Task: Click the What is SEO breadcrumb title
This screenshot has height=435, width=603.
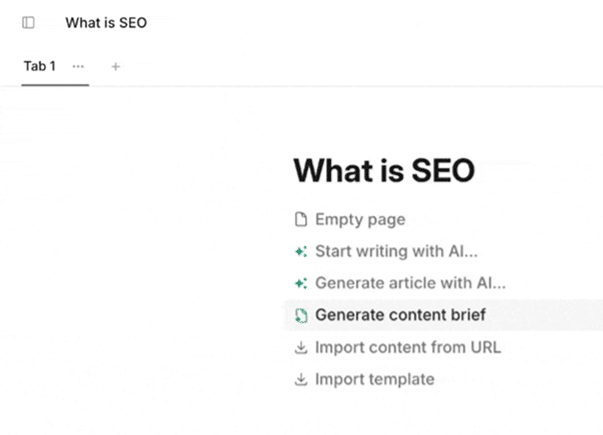Action: click(x=106, y=23)
